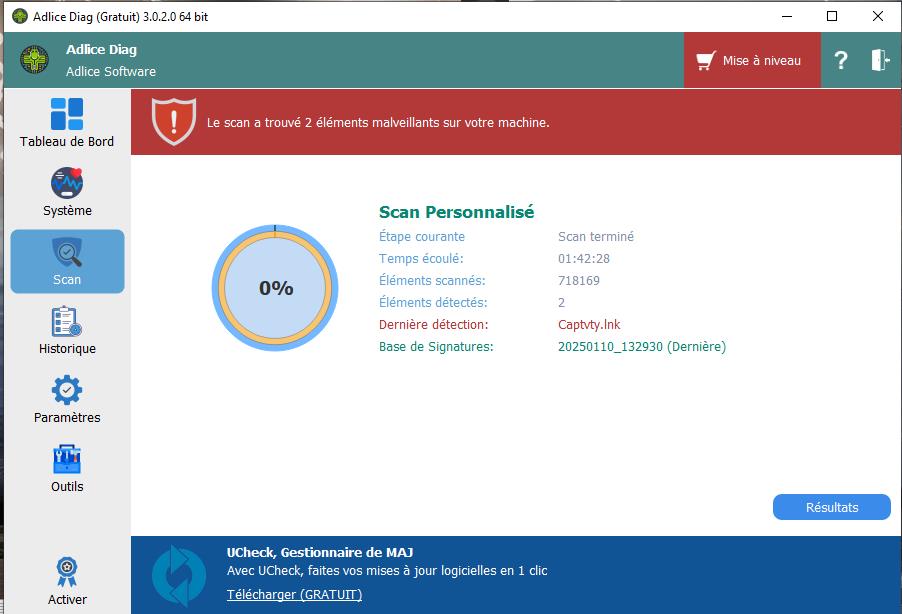Image resolution: width=902 pixels, height=614 pixels.
Task: Click the elapsed time 01:42:28
Action: [583, 258]
